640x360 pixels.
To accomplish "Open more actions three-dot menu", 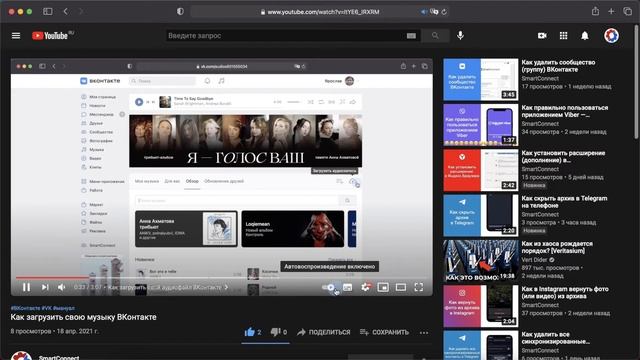I will tap(424, 333).
